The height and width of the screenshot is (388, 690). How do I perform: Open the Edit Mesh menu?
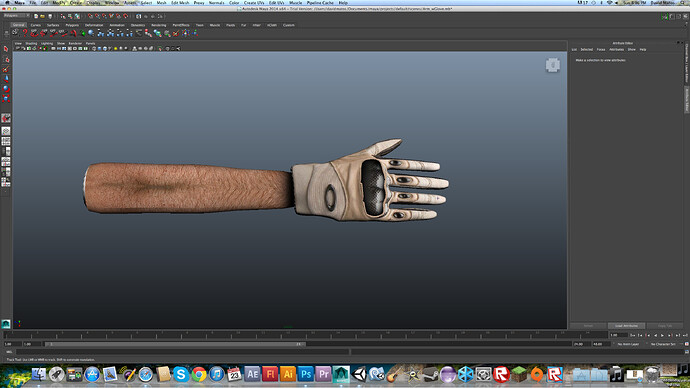pos(180,3)
